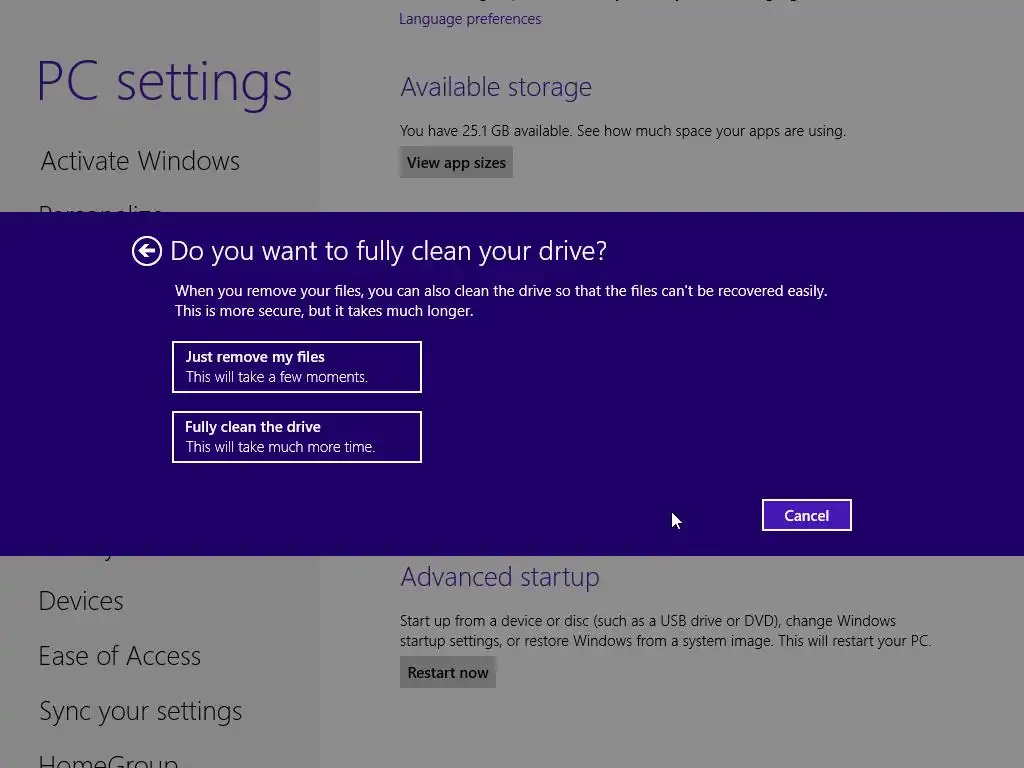1024x768 pixels.
Task: Click the PC settings title
Action: 165,83
